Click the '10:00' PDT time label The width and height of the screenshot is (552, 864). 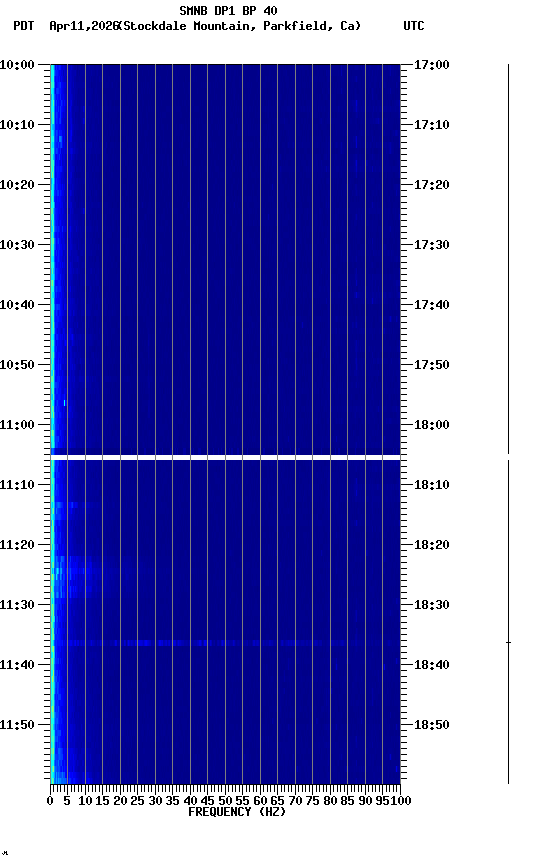[x=17, y=65]
